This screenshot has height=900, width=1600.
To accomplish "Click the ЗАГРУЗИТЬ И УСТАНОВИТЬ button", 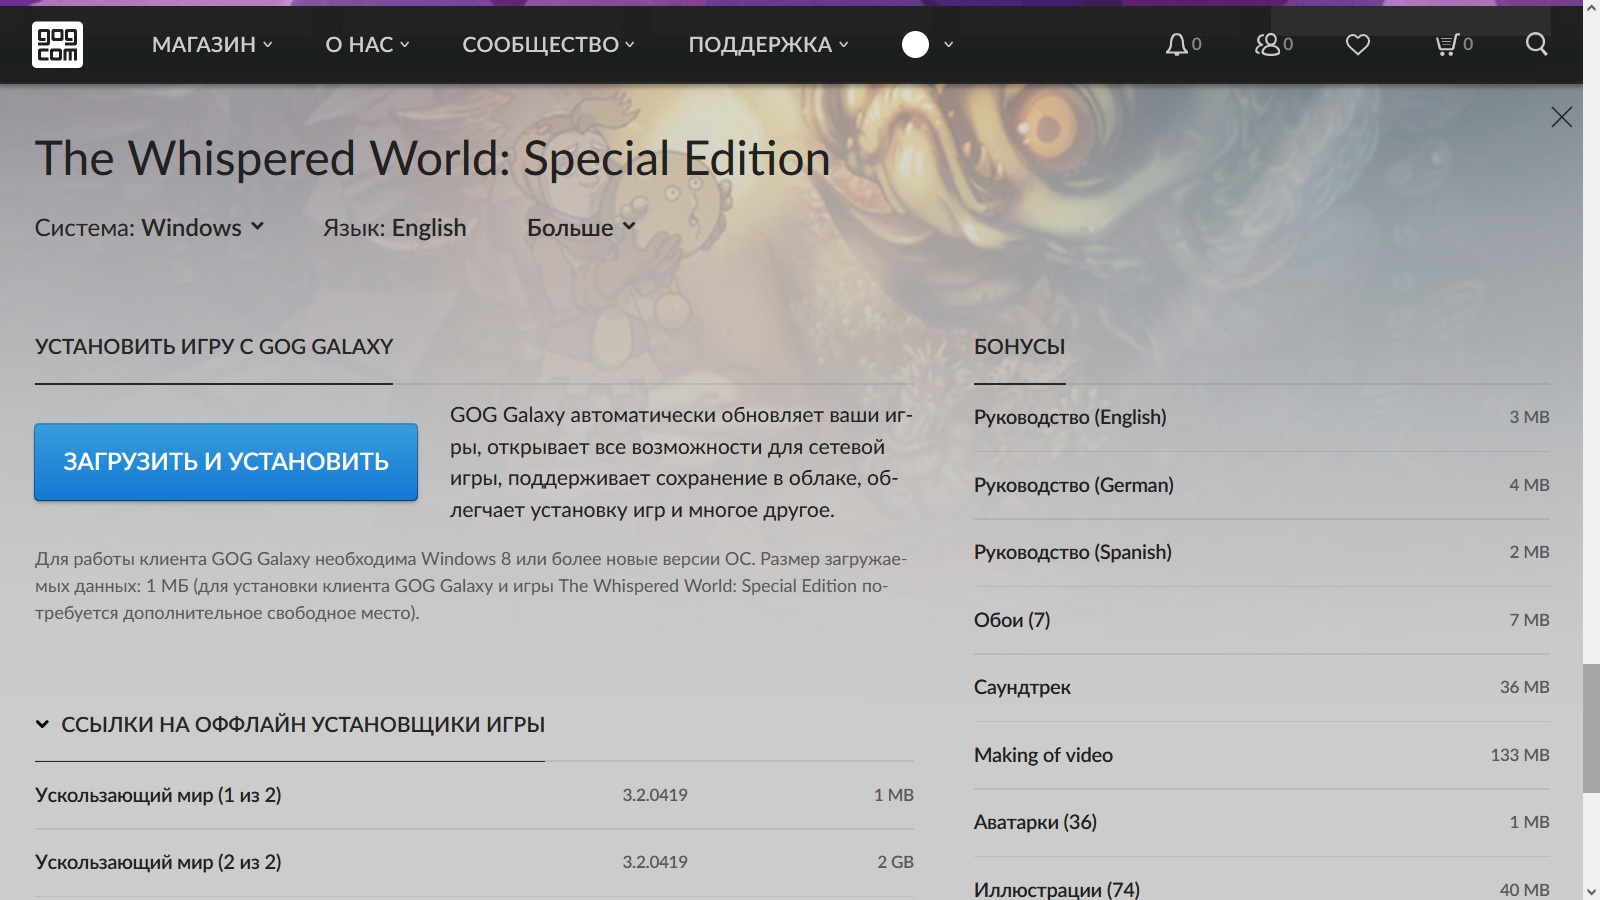I will pyautogui.click(x=225, y=462).
